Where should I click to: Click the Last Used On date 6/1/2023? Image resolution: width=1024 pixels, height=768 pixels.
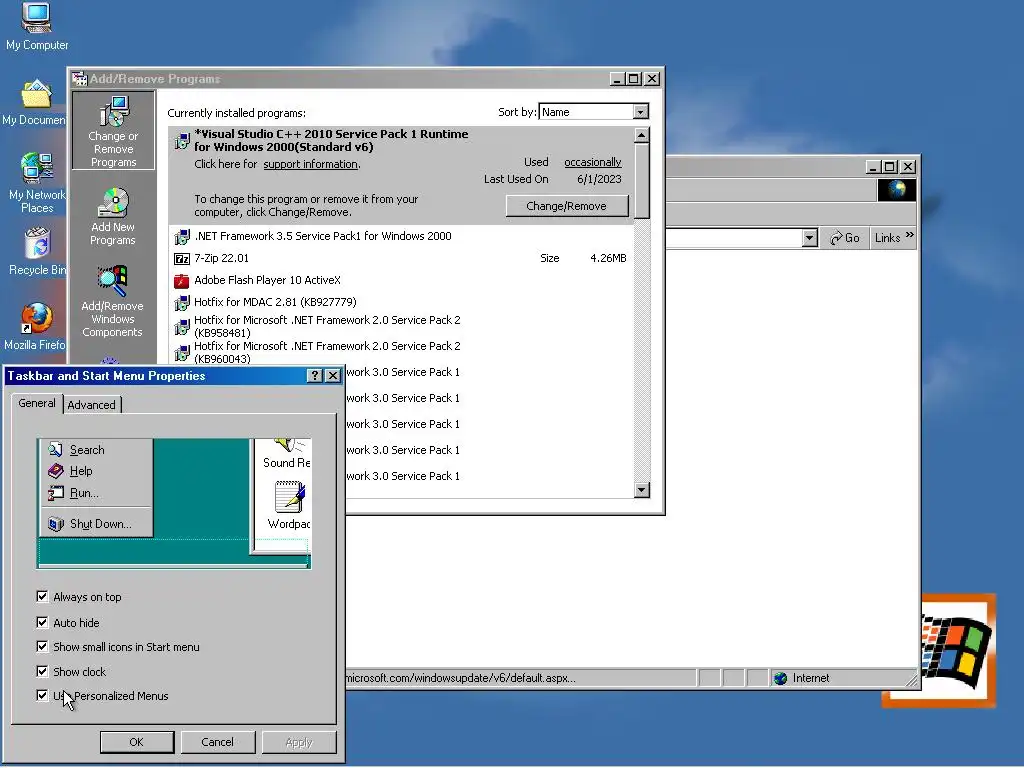[600, 180]
